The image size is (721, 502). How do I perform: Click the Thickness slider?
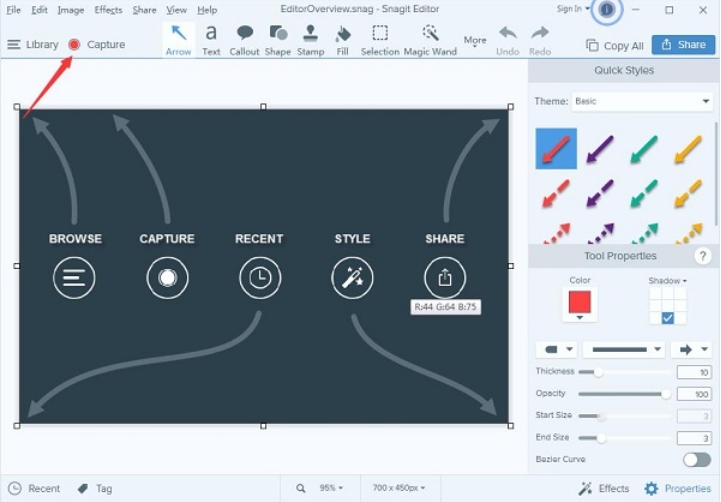[x=624, y=371]
